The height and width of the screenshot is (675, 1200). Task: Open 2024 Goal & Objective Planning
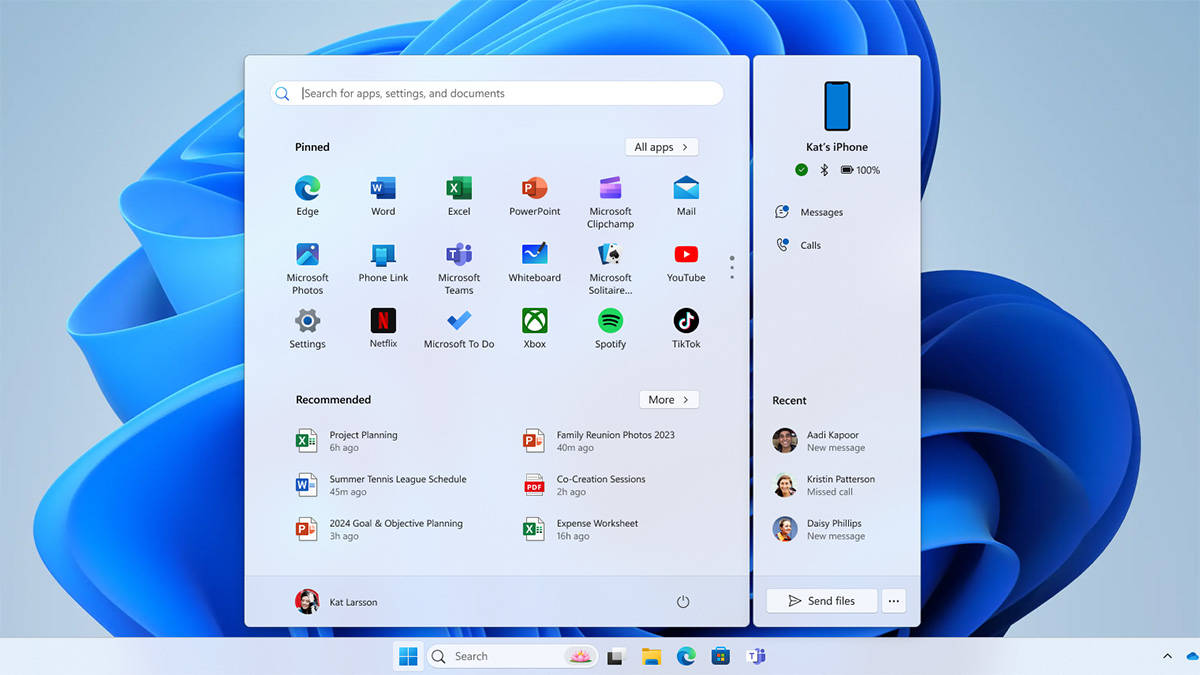click(x=379, y=529)
